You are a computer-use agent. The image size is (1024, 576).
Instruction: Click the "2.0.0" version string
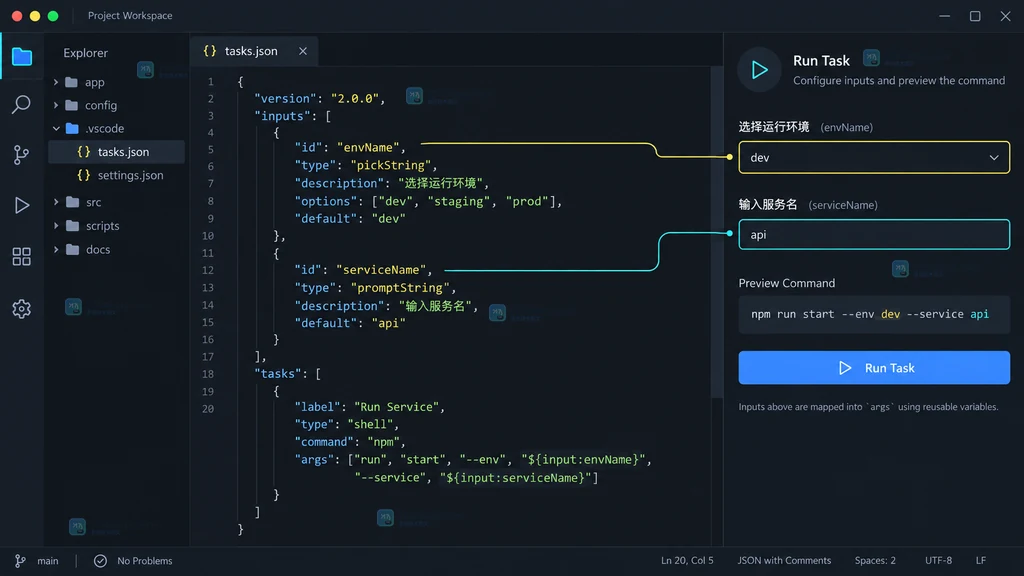(355, 99)
